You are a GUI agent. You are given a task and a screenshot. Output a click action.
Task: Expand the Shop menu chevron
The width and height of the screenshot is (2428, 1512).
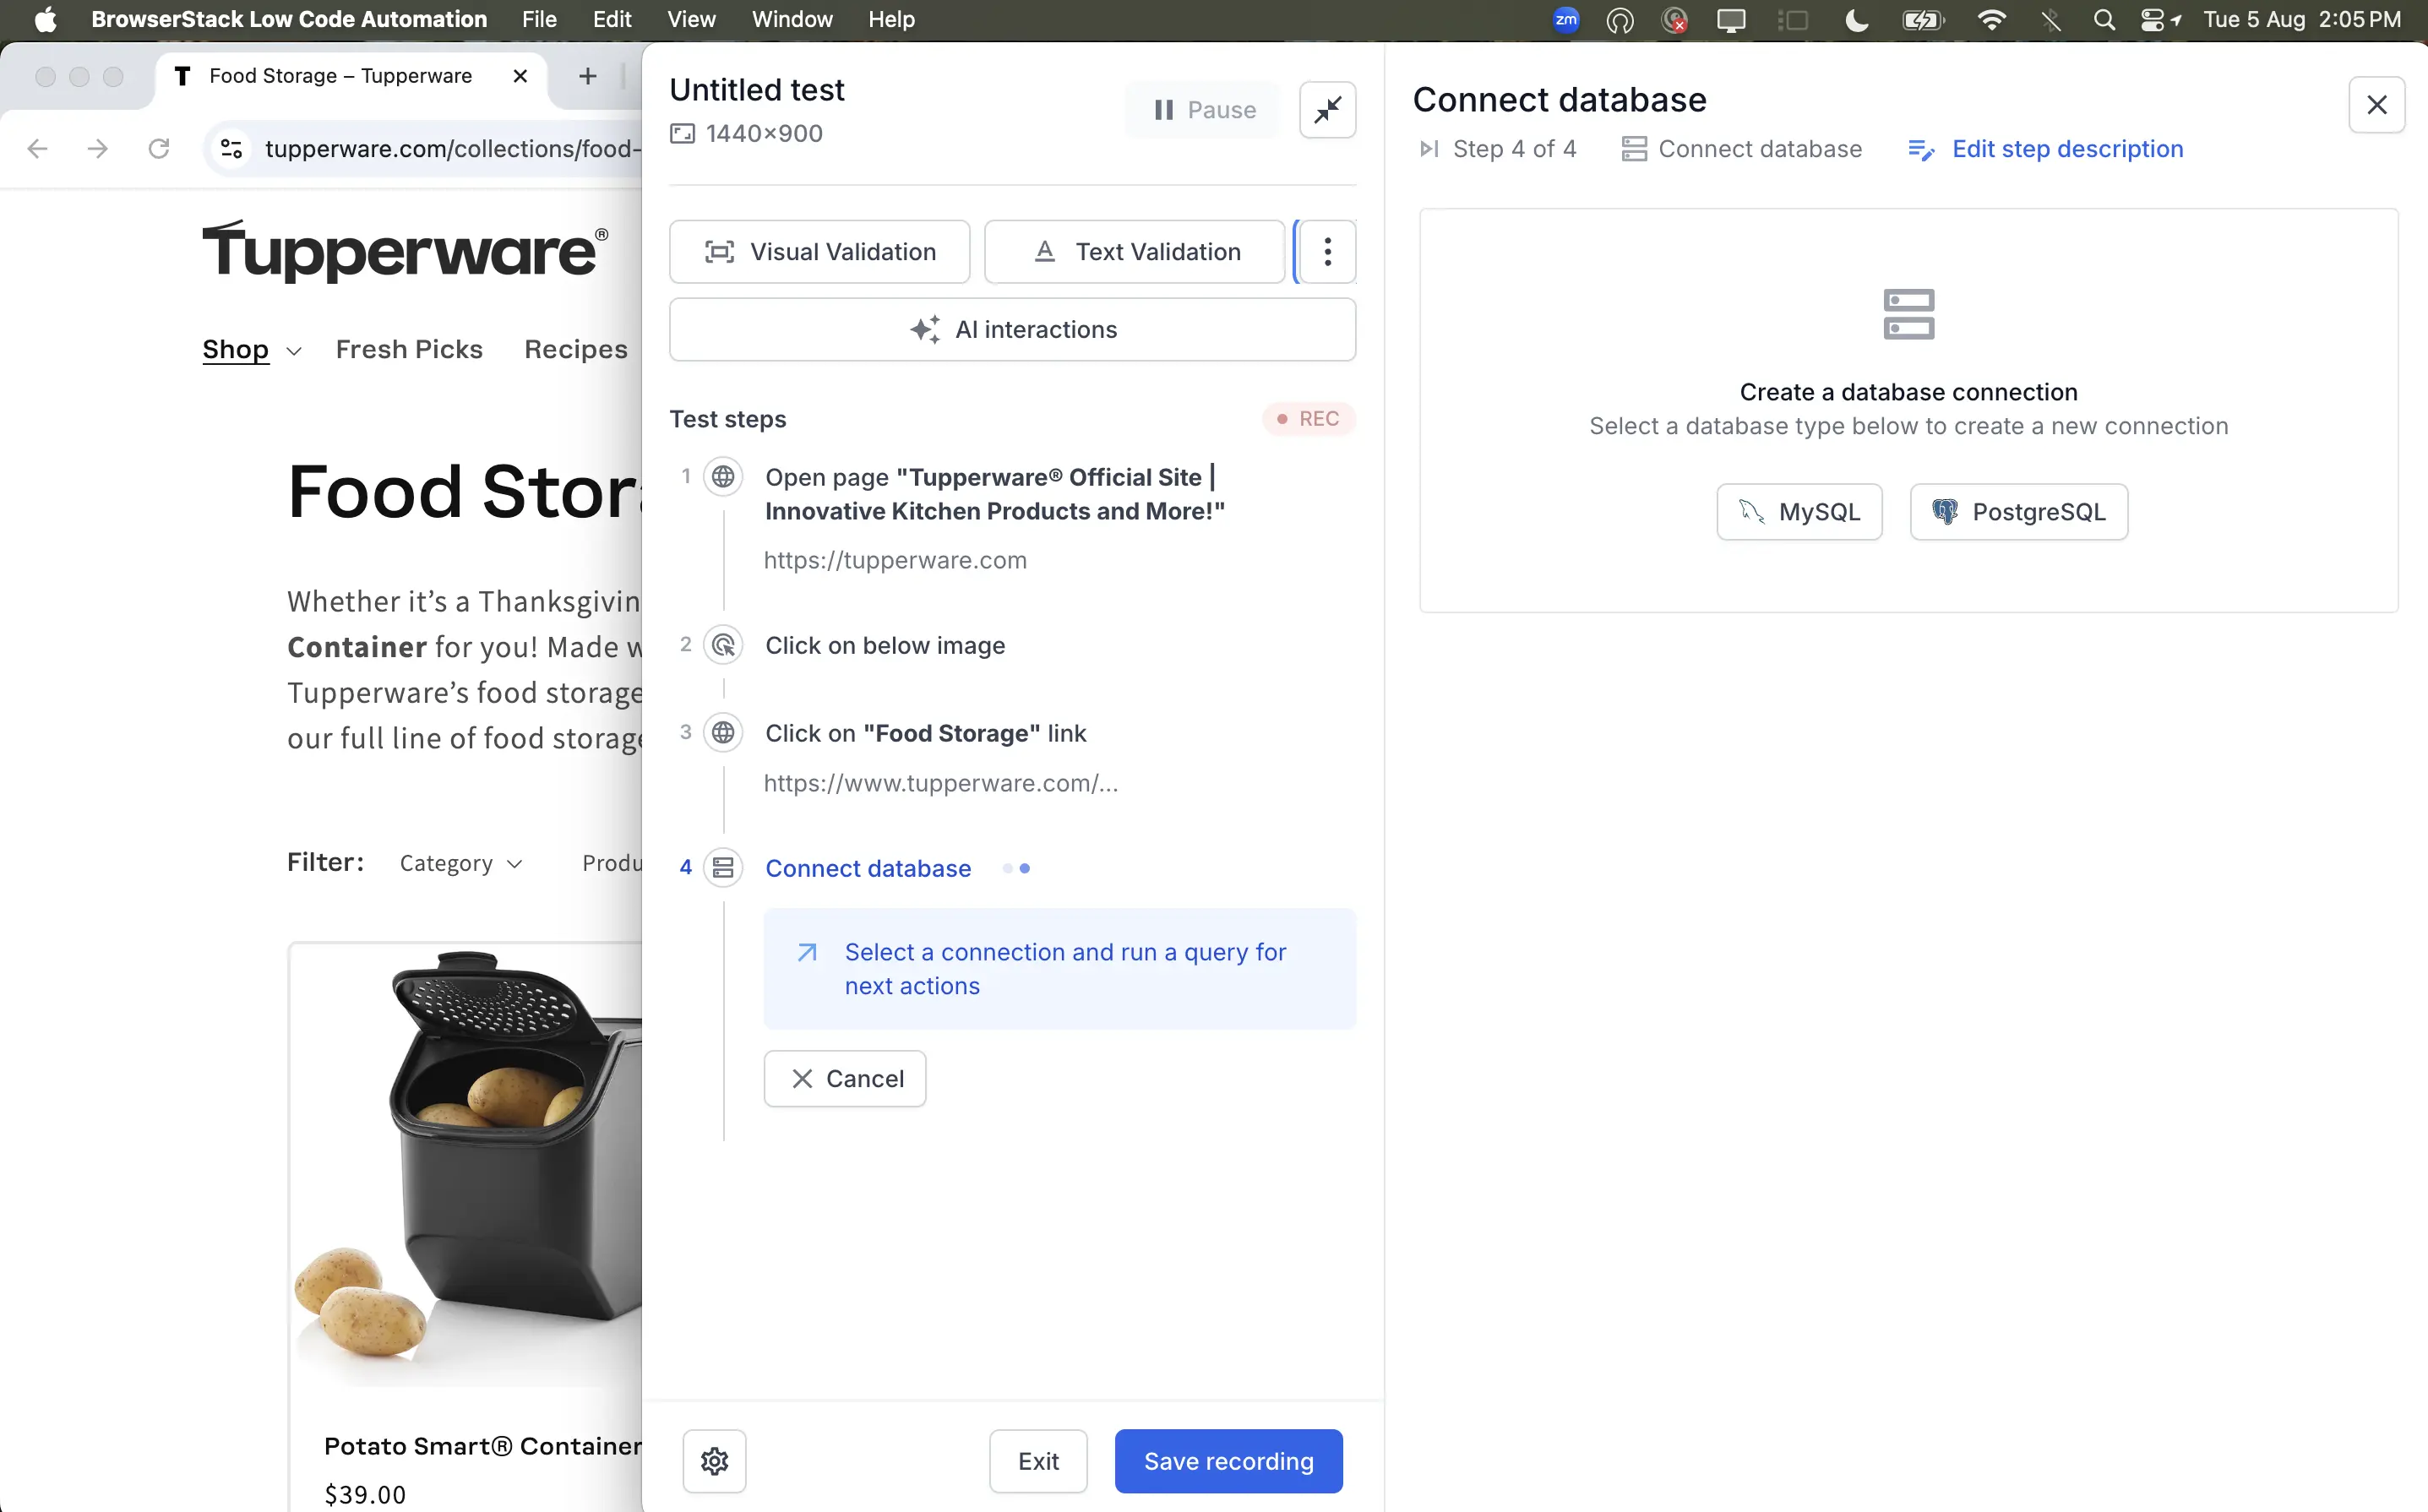pos(294,351)
